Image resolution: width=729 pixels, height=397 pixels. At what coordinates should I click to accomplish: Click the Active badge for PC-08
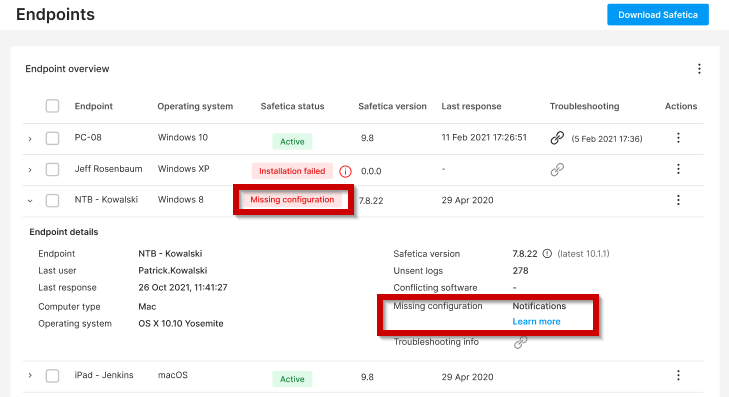pyautogui.click(x=292, y=141)
